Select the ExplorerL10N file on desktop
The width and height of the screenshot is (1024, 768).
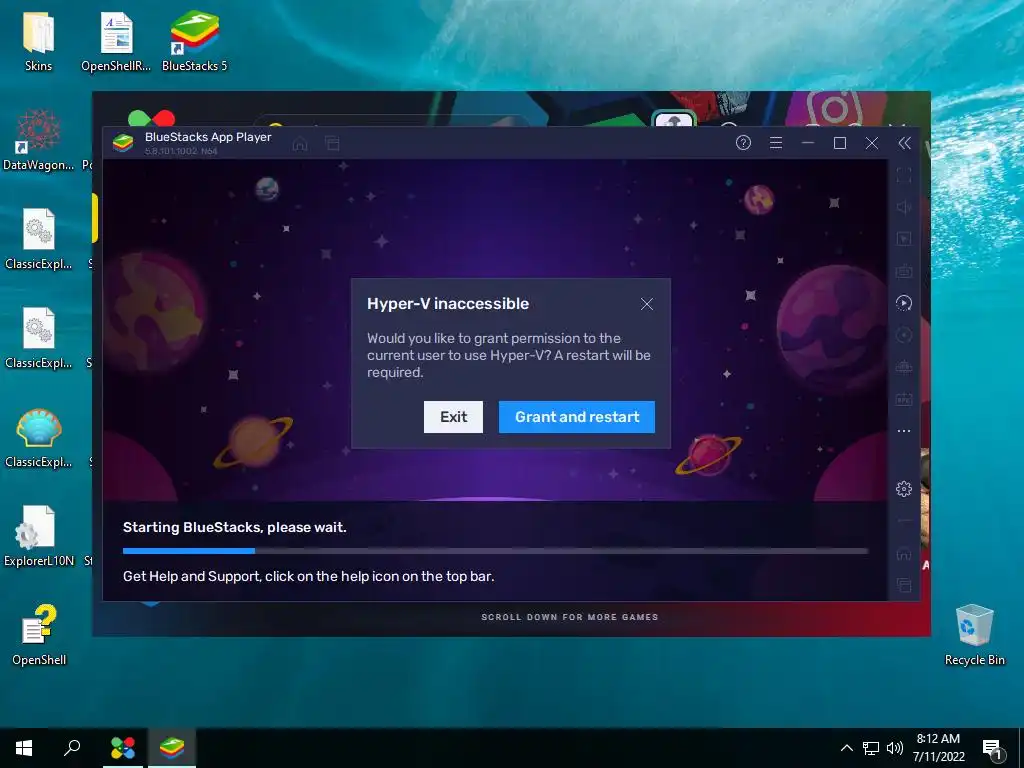click(39, 536)
